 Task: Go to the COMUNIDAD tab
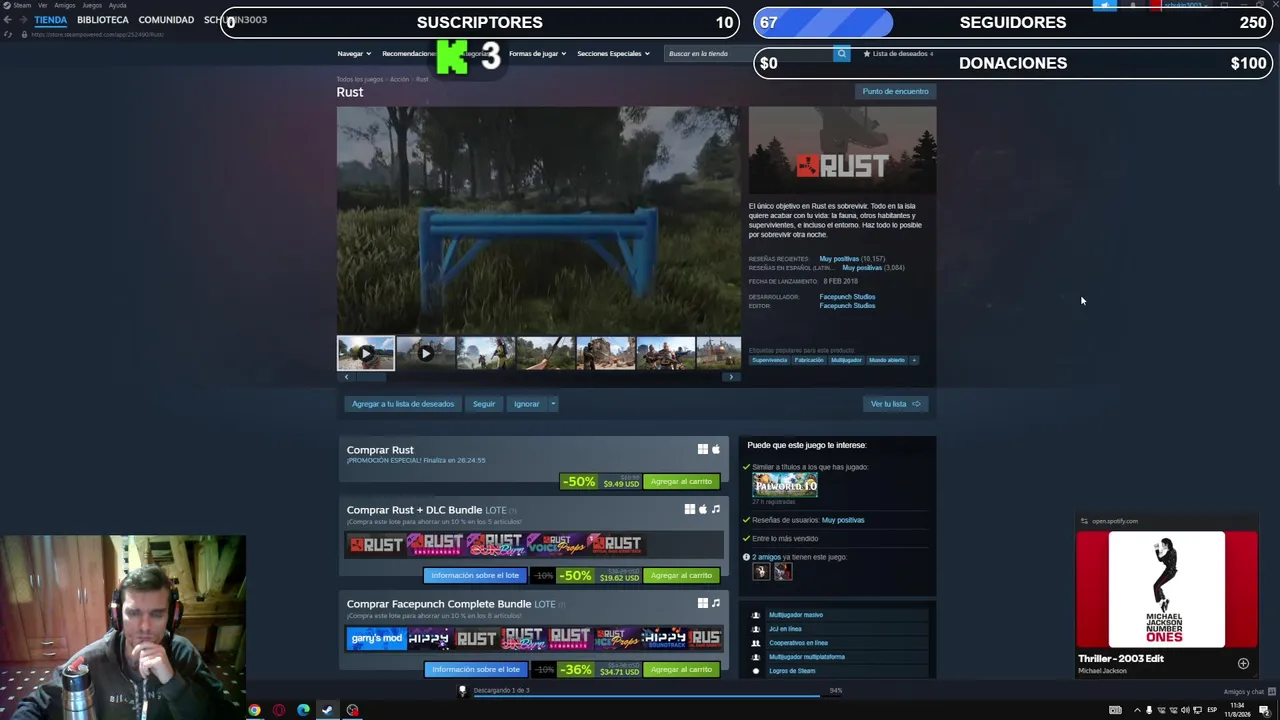pos(166,20)
